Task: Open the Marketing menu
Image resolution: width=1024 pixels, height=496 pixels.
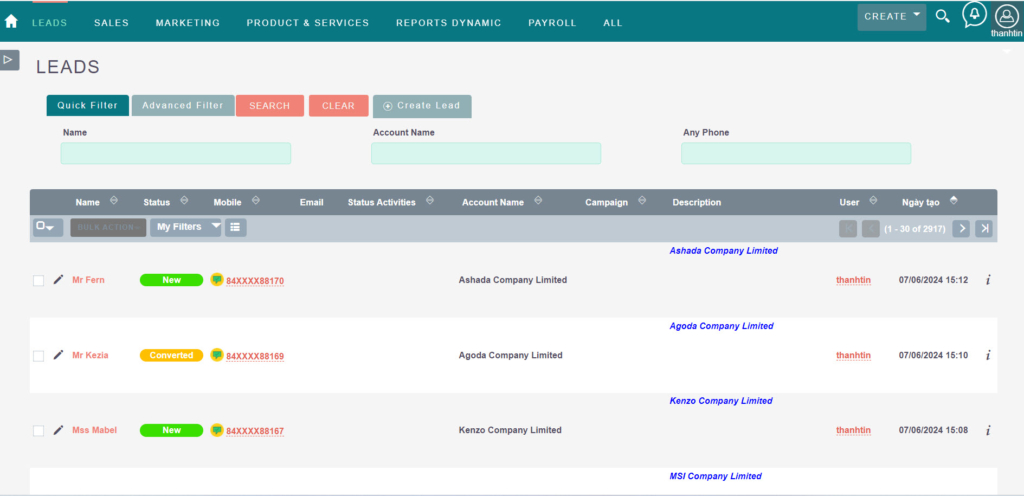Action: (187, 23)
